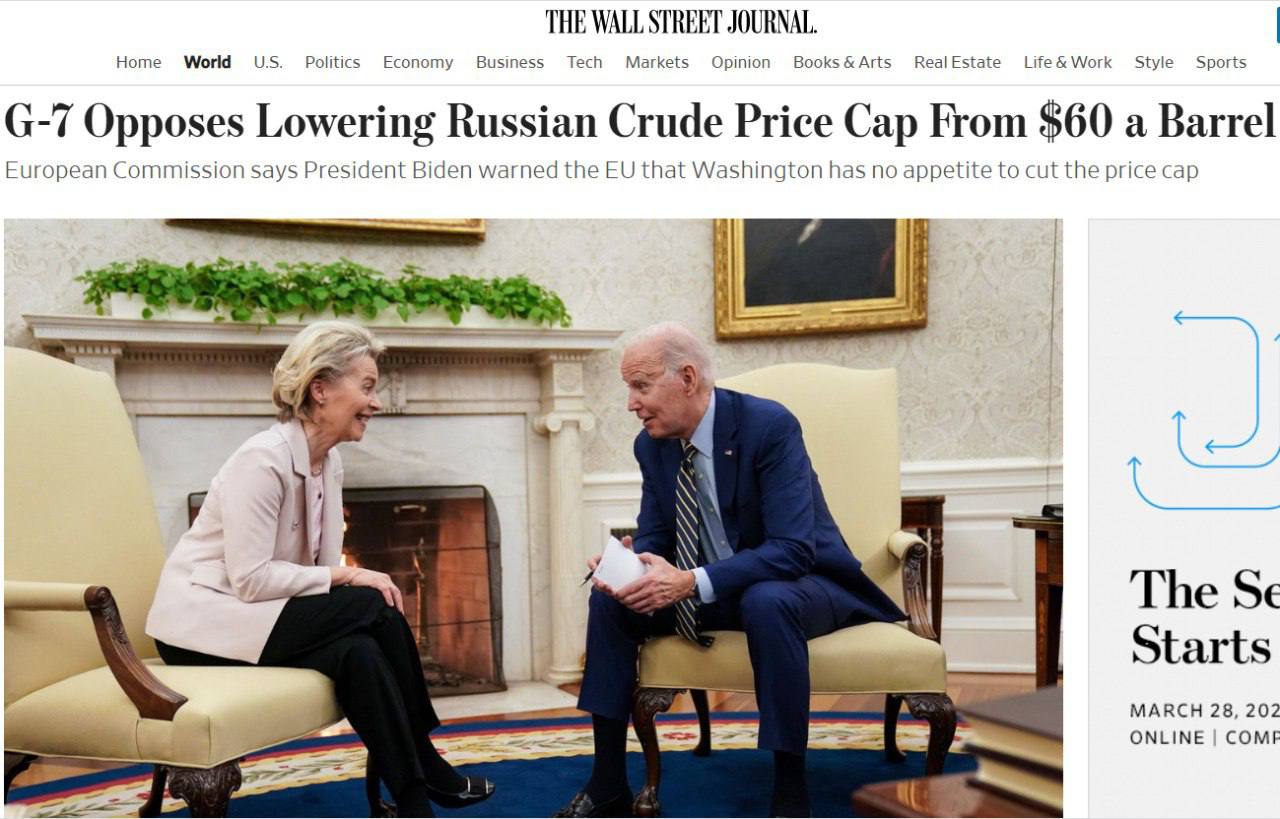This screenshot has height=819, width=1280.
Task: Click the article subheadline about President Biden
Action: [601, 170]
